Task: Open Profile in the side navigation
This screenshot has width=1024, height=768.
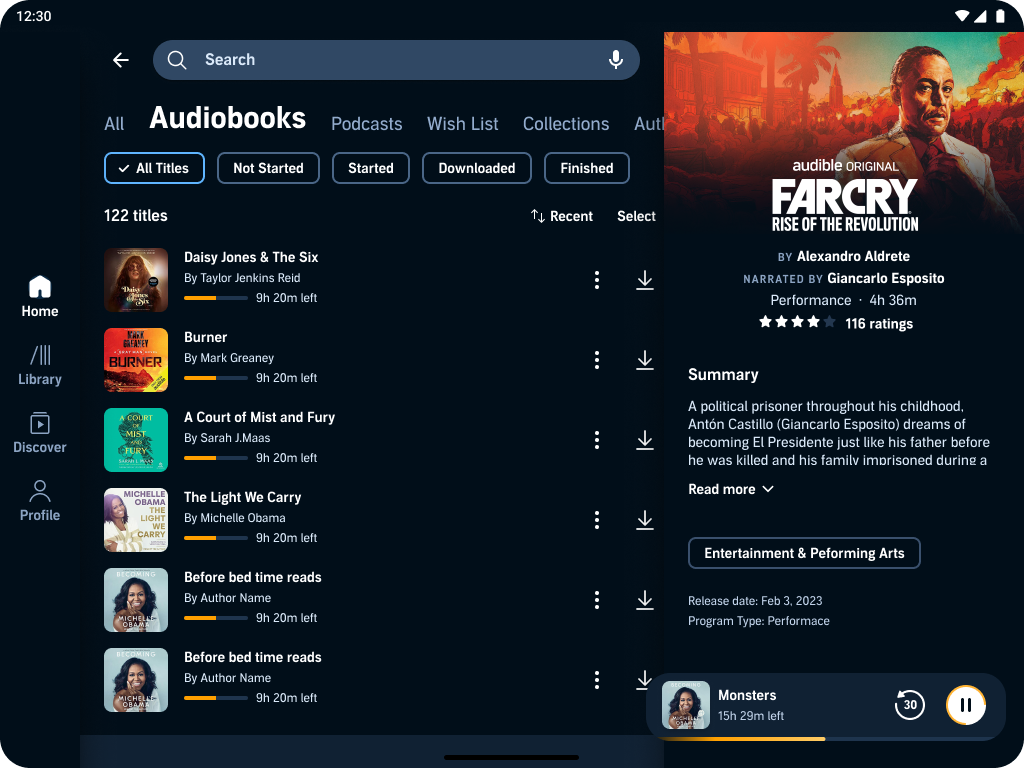Action: pos(40,501)
